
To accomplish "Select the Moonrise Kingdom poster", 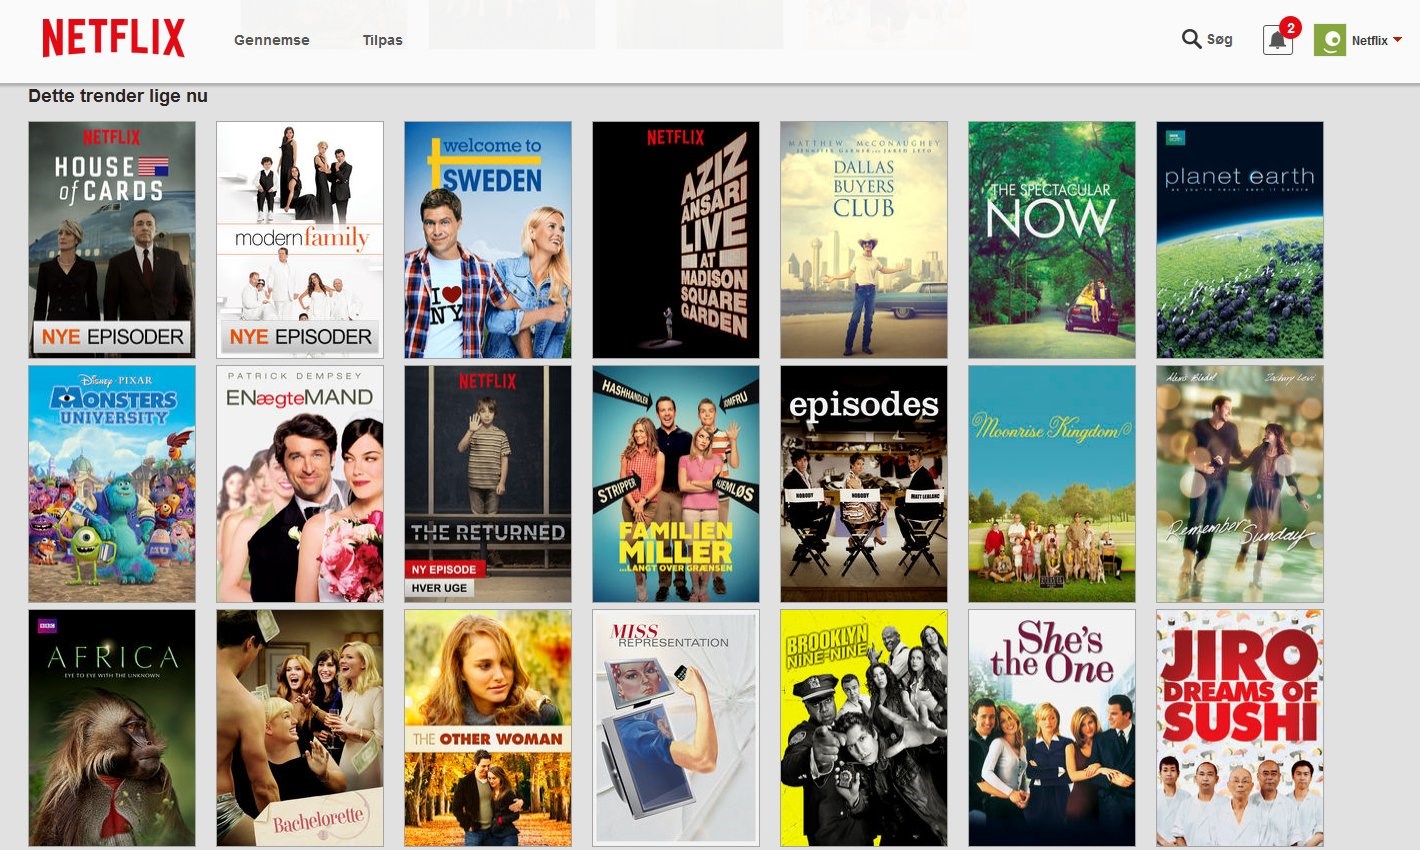I will click(1052, 484).
